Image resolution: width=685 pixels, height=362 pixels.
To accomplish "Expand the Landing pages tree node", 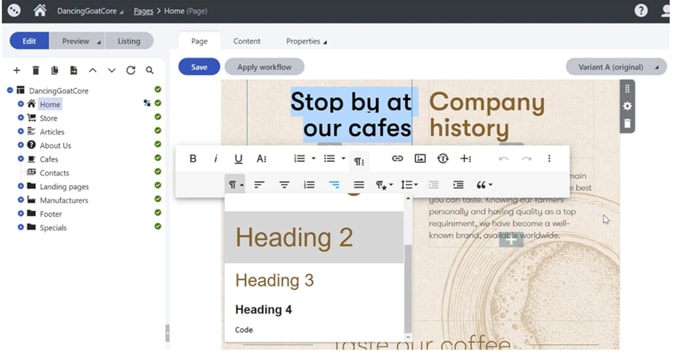I will coord(21,186).
